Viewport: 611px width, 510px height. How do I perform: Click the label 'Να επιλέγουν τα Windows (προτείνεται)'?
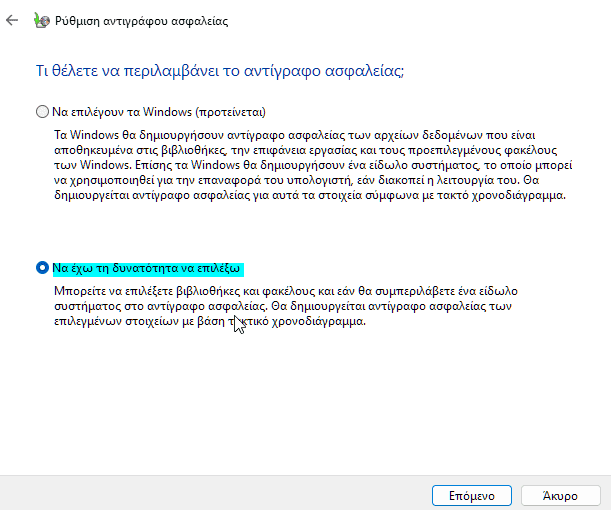(x=159, y=112)
